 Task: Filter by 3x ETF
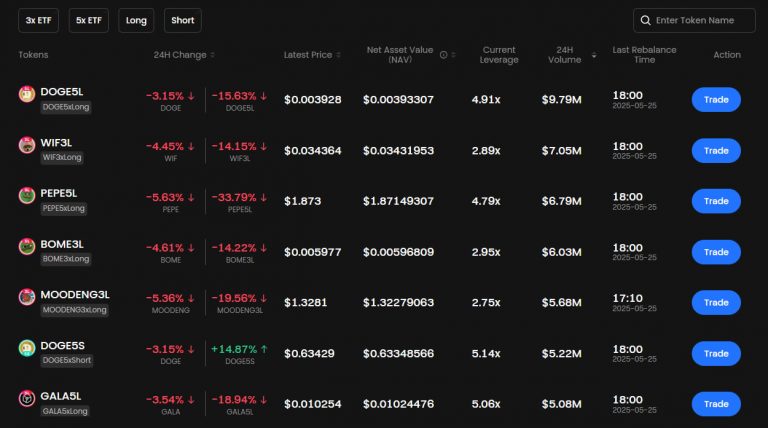[x=39, y=21]
